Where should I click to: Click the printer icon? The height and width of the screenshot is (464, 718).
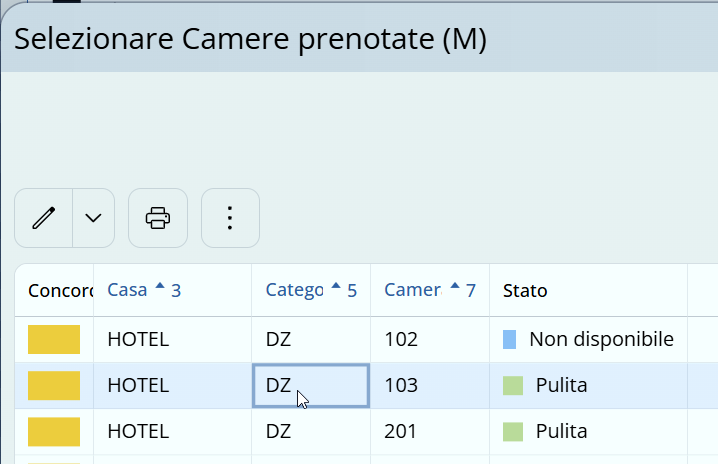pos(158,218)
